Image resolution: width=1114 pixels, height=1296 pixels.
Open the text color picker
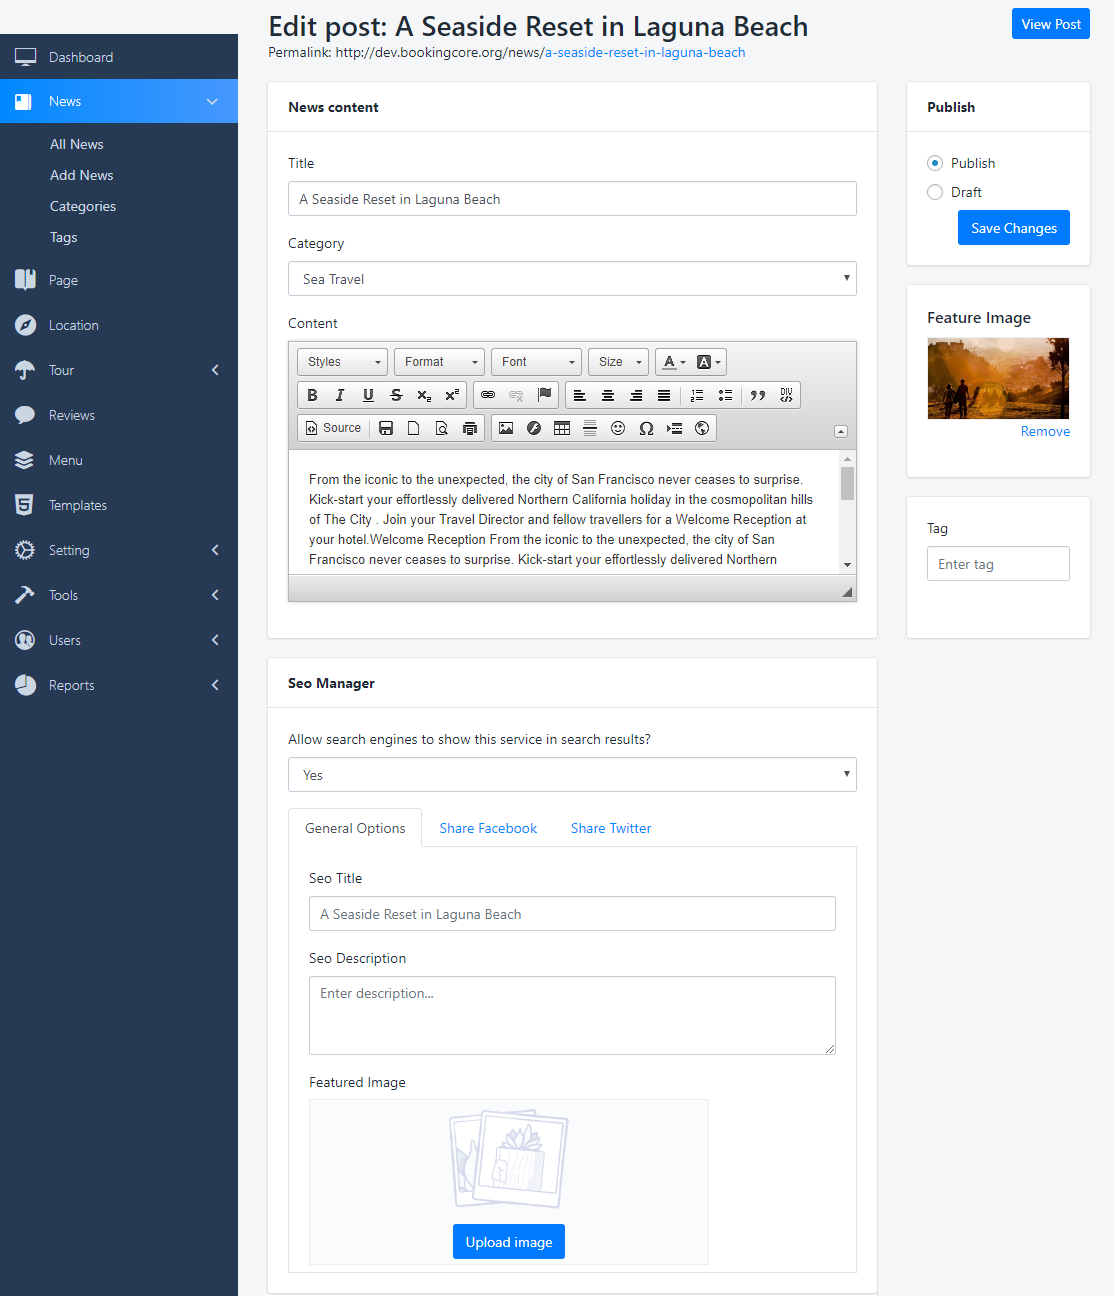pos(674,362)
